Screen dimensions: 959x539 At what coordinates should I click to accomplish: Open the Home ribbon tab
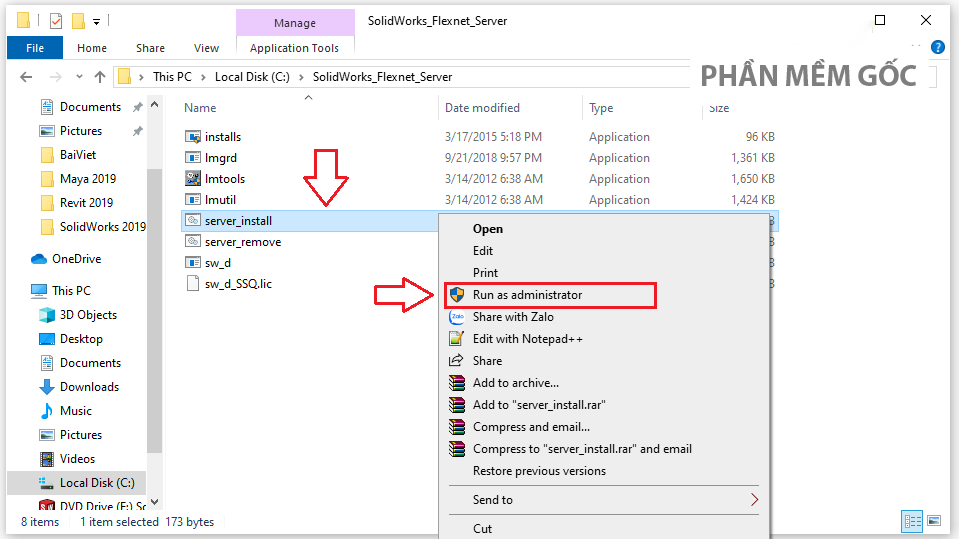92,48
